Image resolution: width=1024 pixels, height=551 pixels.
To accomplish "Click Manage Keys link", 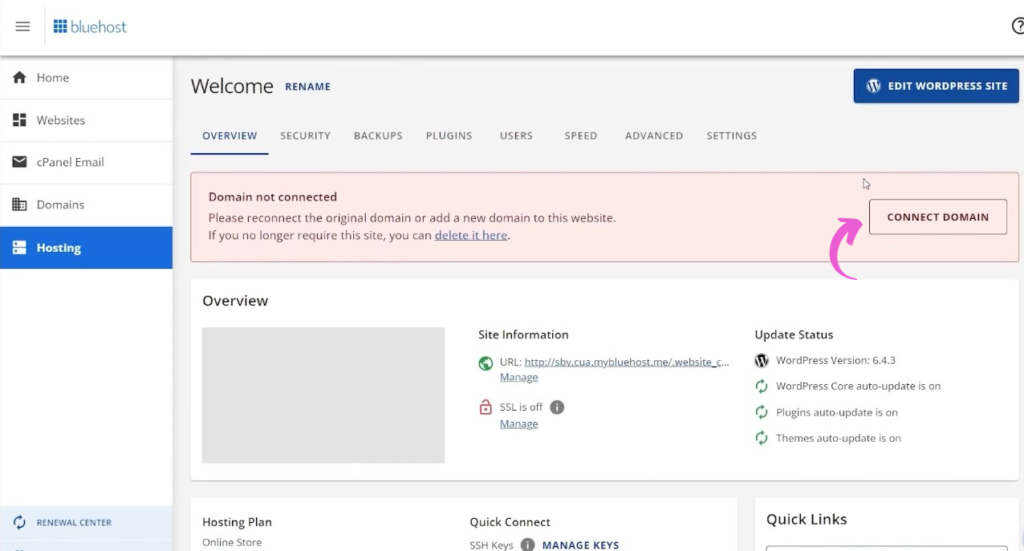I will pyautogui.click(x=581, y=545).
